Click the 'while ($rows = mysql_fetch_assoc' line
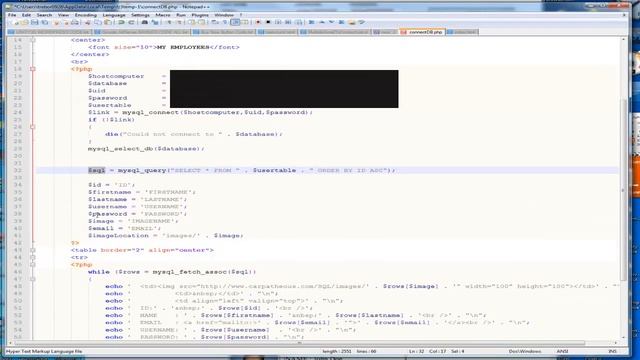The width and height of the screenshot is (640, 360). (x=172, y=272)
